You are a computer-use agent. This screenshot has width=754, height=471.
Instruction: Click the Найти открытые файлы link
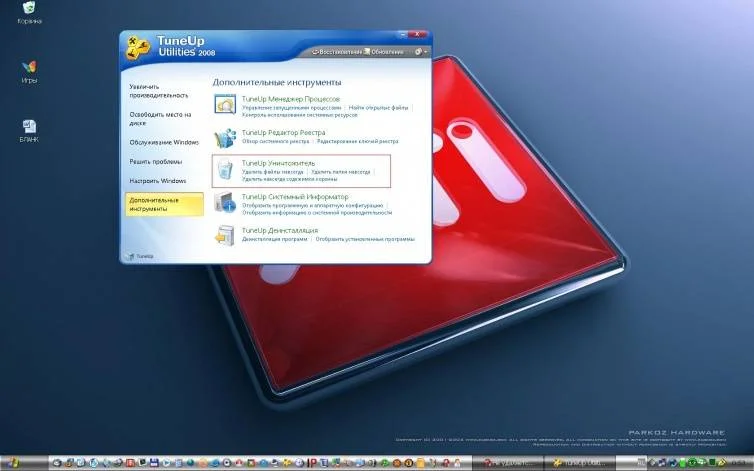(378, 108)
